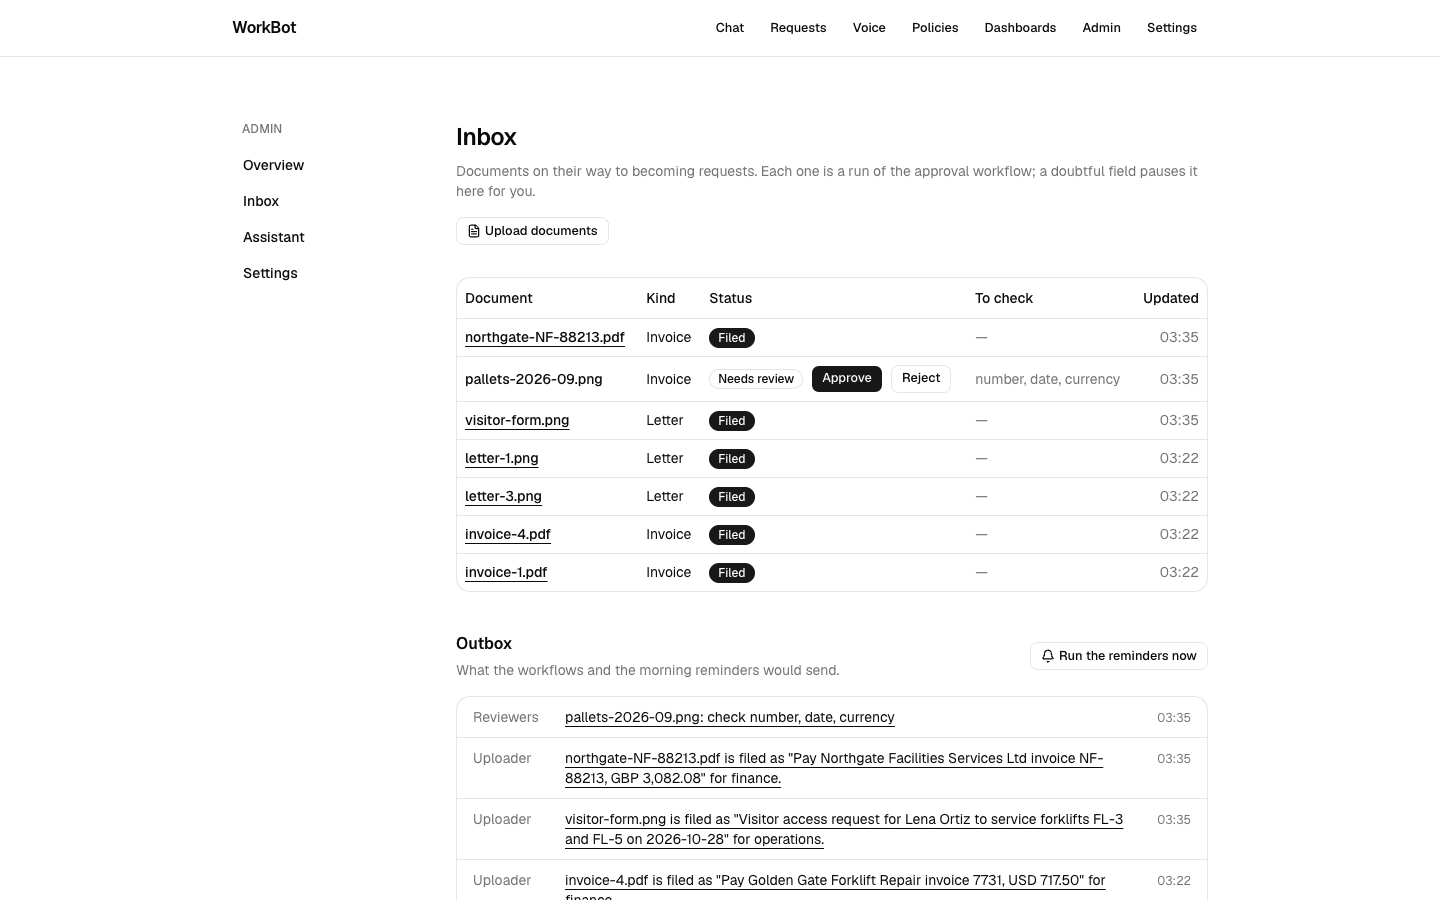The height and width of the screenshot is (900, 1440).
Task: Open Overview in the Admin sidebar
Action: tap(273, 165)
